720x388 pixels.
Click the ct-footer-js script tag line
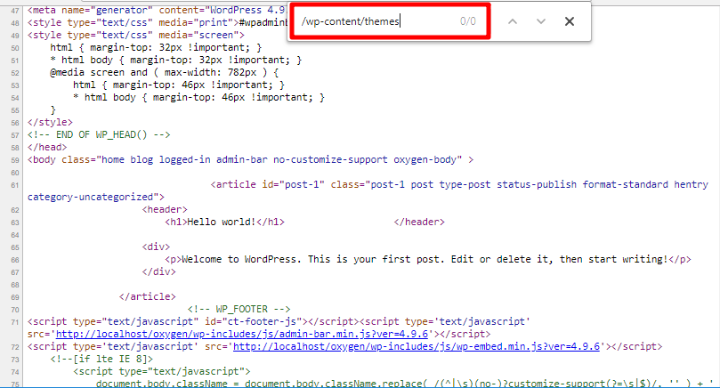pos(279,321)
